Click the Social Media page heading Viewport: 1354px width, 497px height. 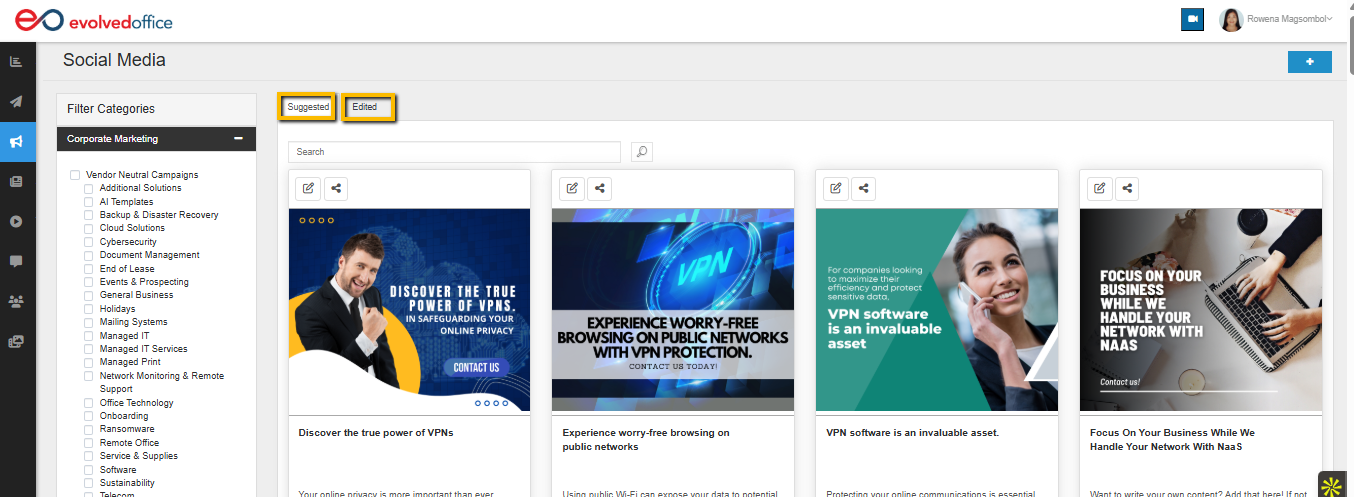click(x=114, y=60)
